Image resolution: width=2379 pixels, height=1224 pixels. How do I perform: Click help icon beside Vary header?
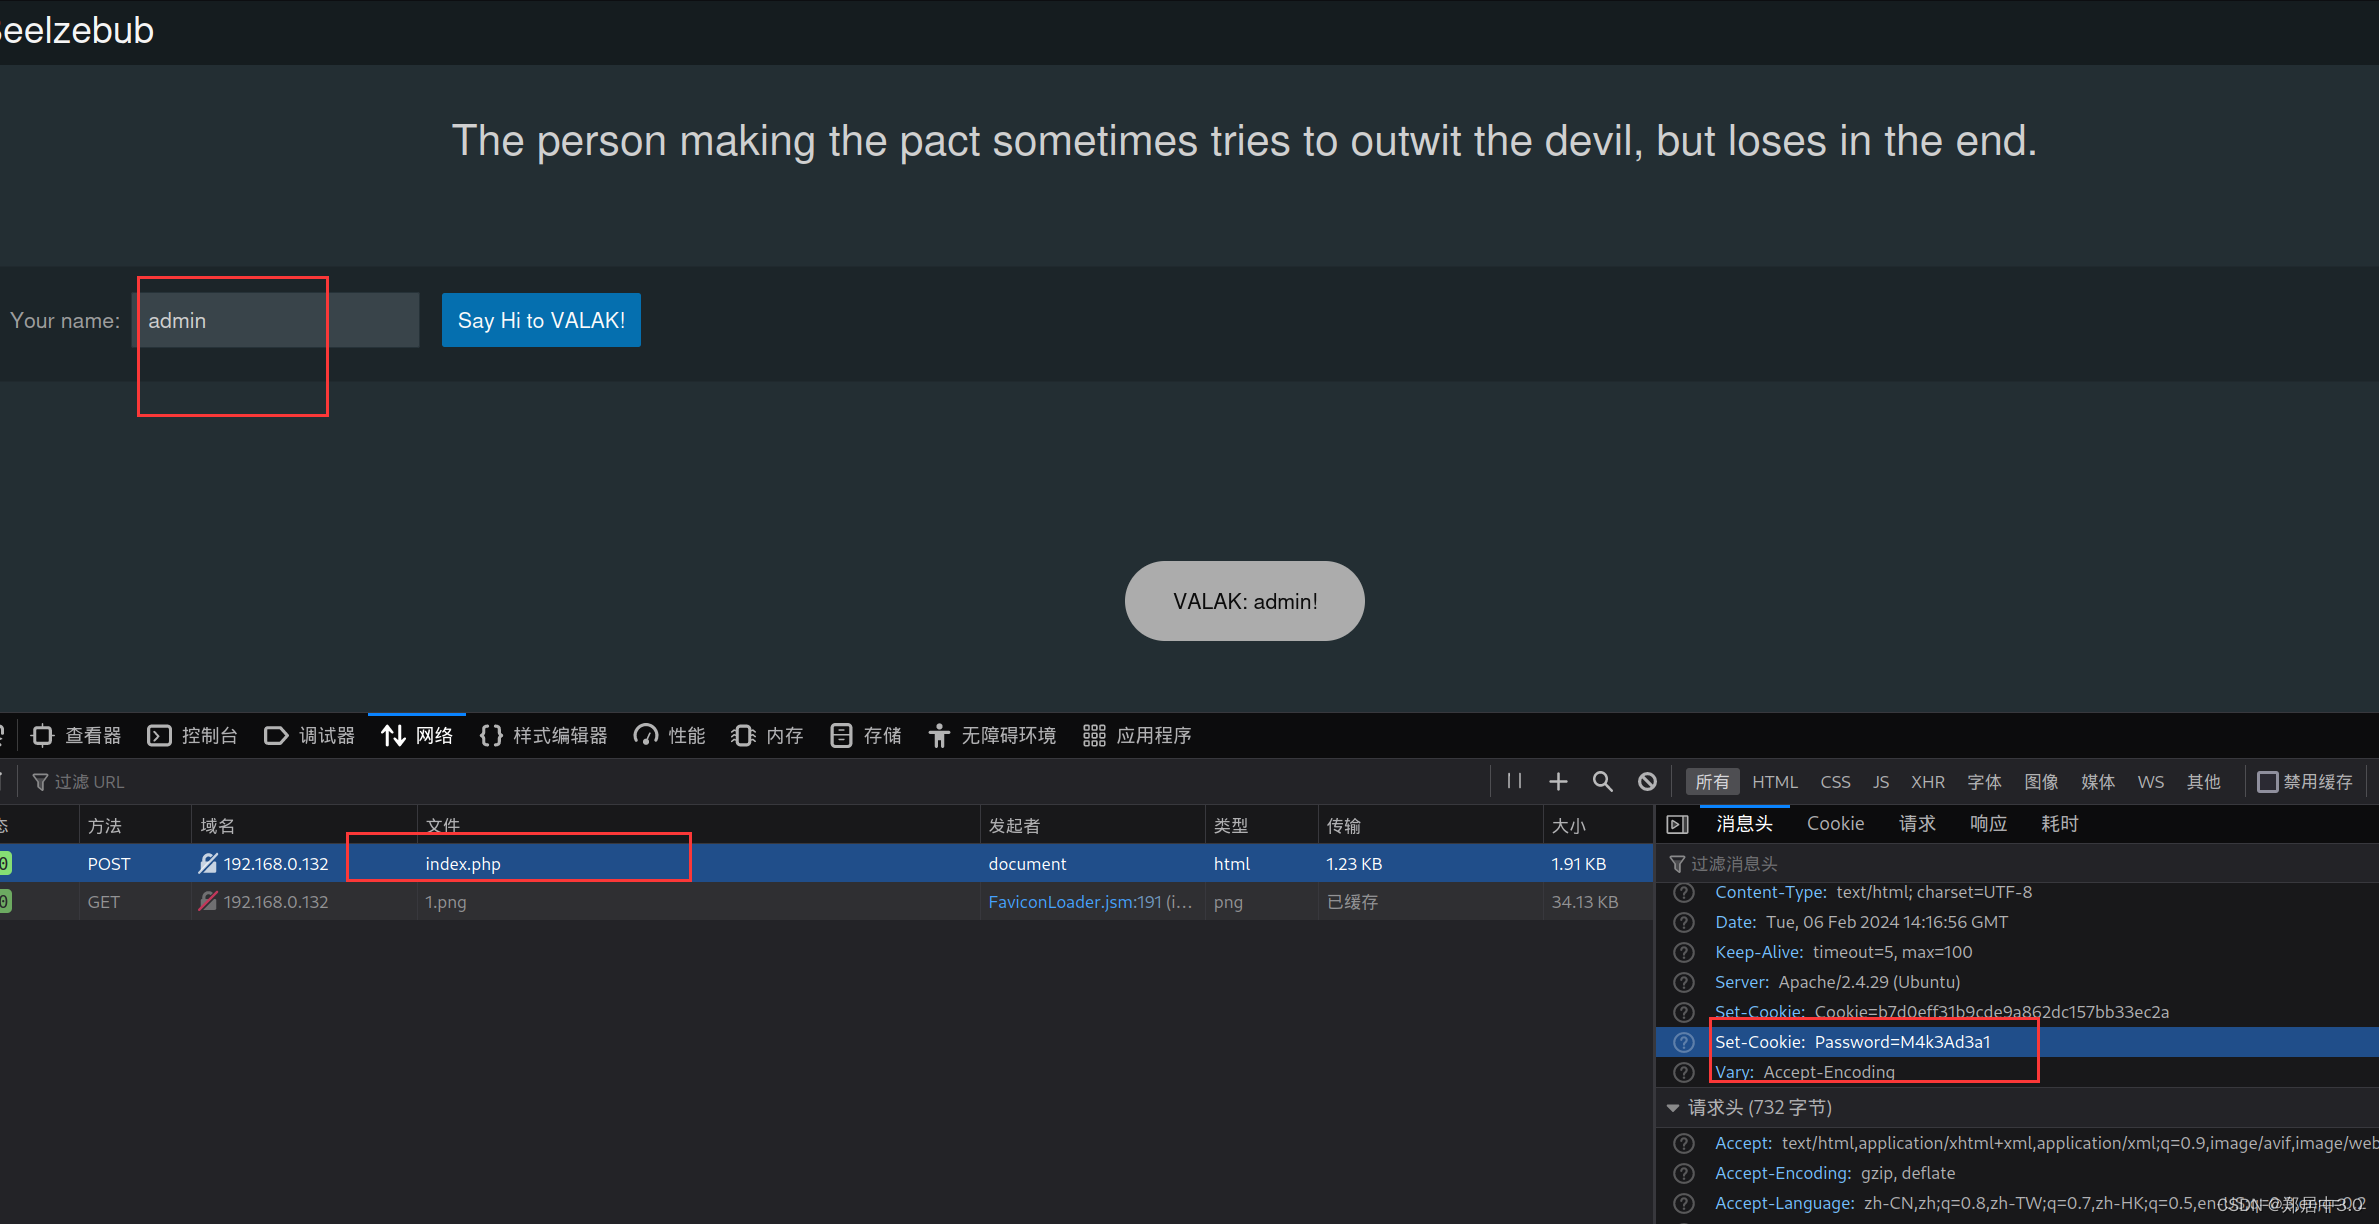(x=1685, y=1073)
